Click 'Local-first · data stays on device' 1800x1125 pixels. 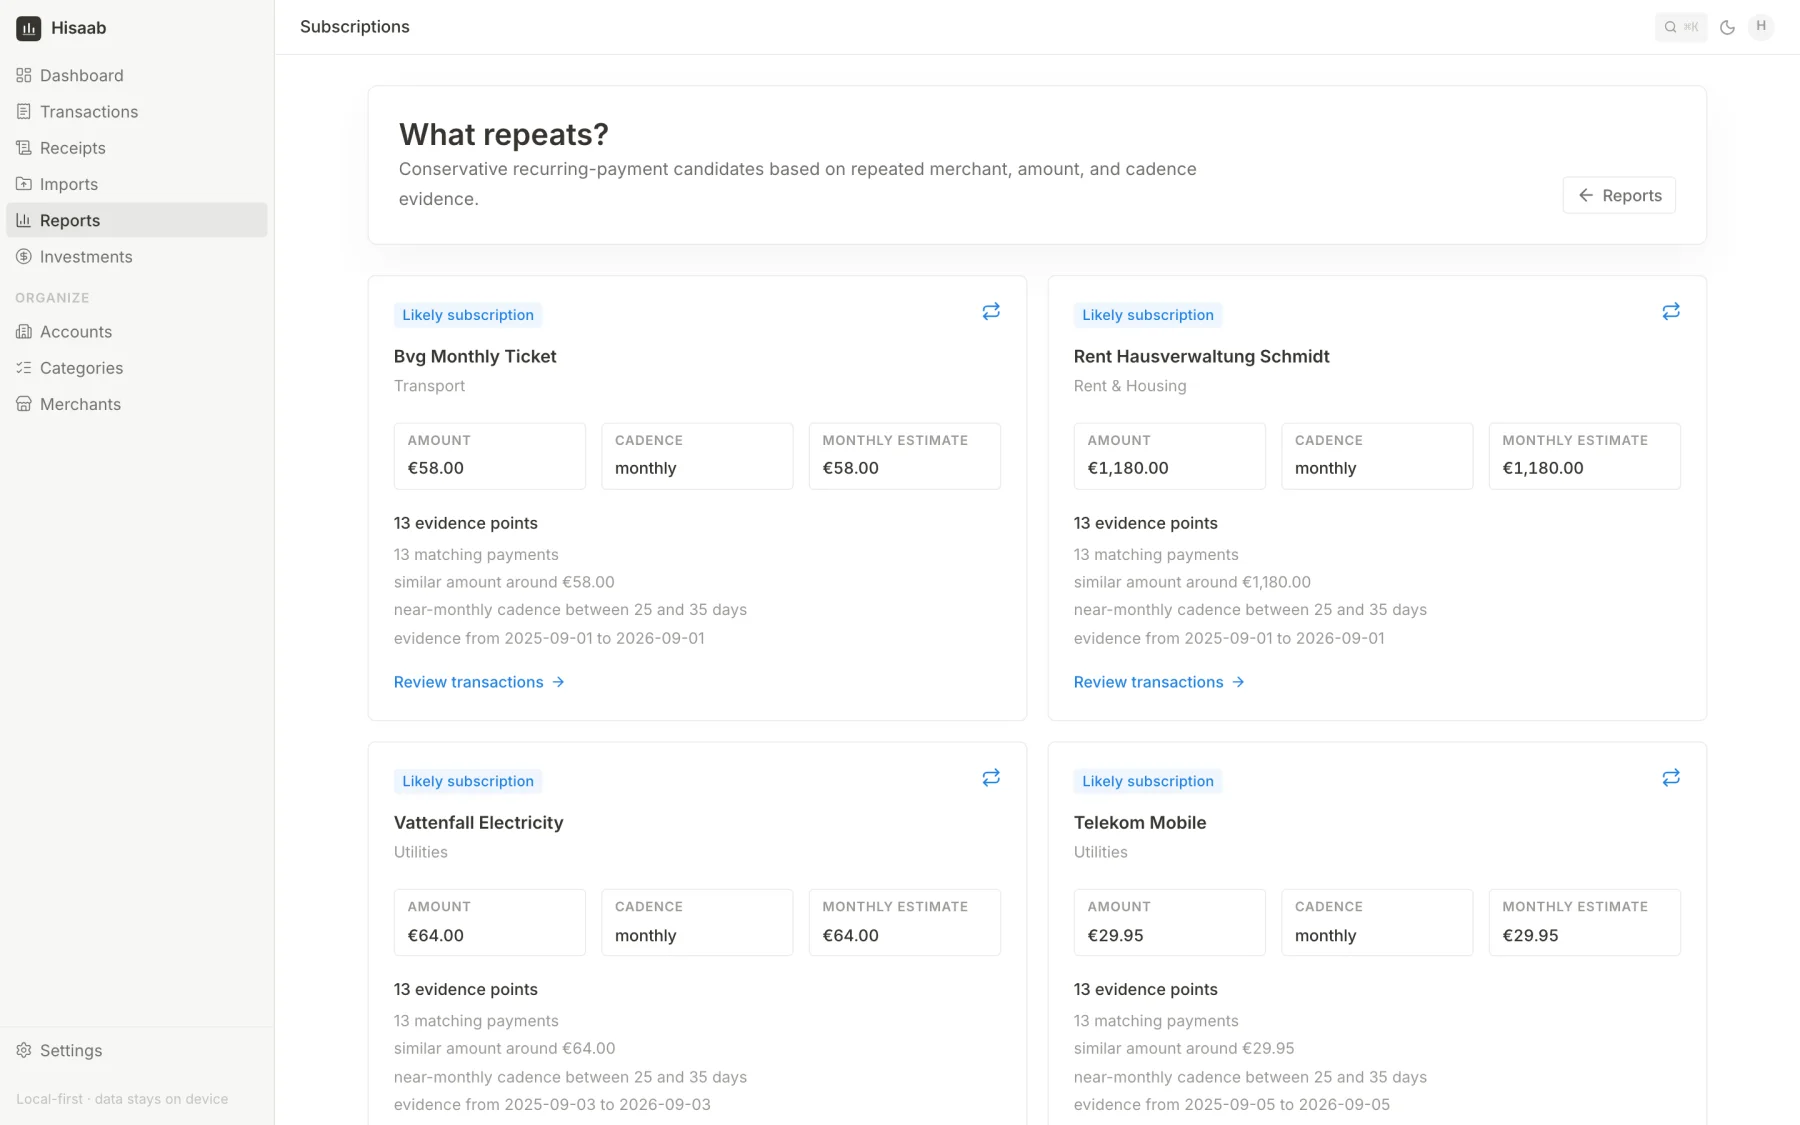(x=122, y=1099)
